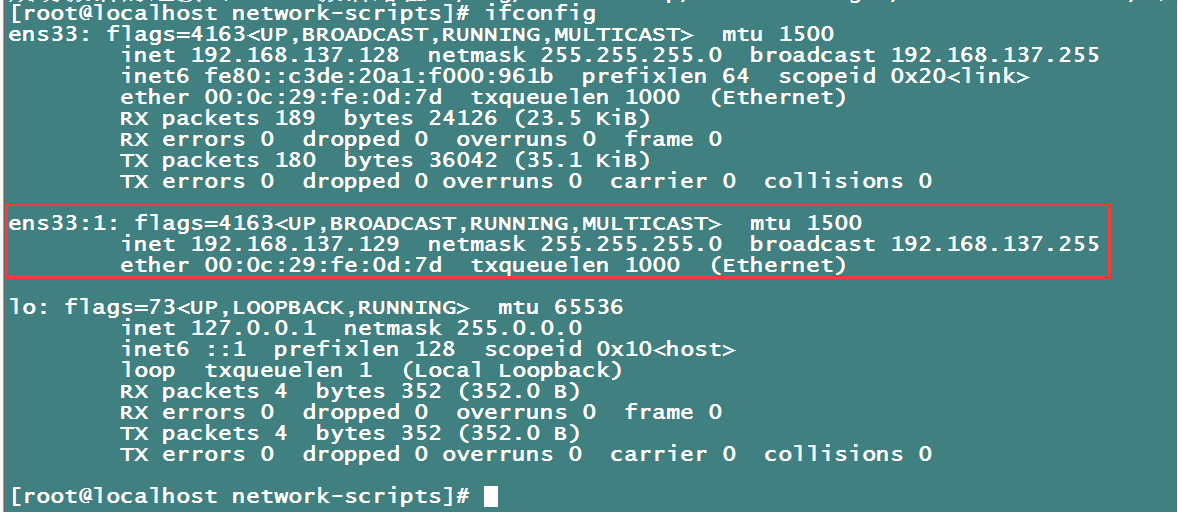Image resolution: width=1178 pixels, height=512 pixels.
Task: Click the bottom [root@localhost network-scripts] prompt
Action: [240, 496]
